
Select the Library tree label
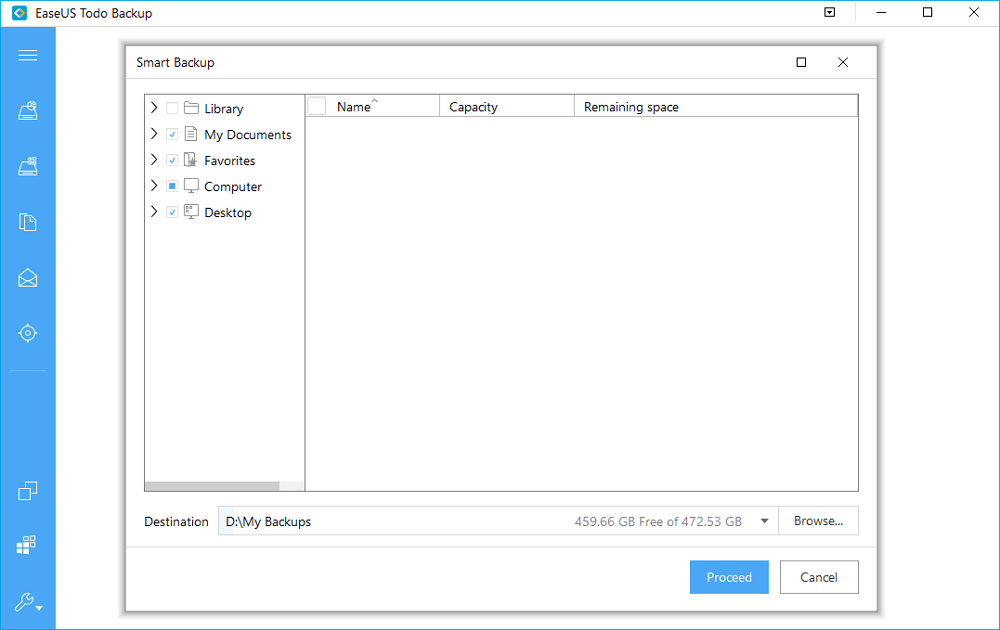(x=224, y=108)
